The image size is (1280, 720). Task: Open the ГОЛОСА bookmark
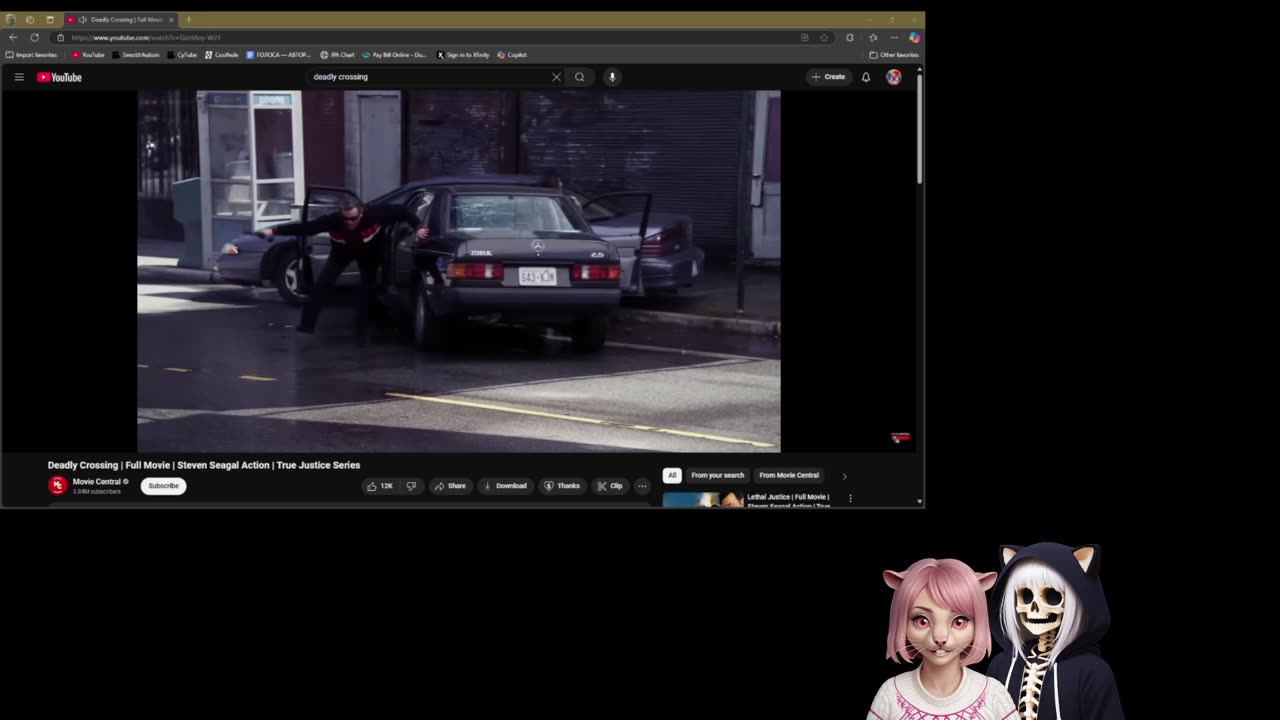279,55
